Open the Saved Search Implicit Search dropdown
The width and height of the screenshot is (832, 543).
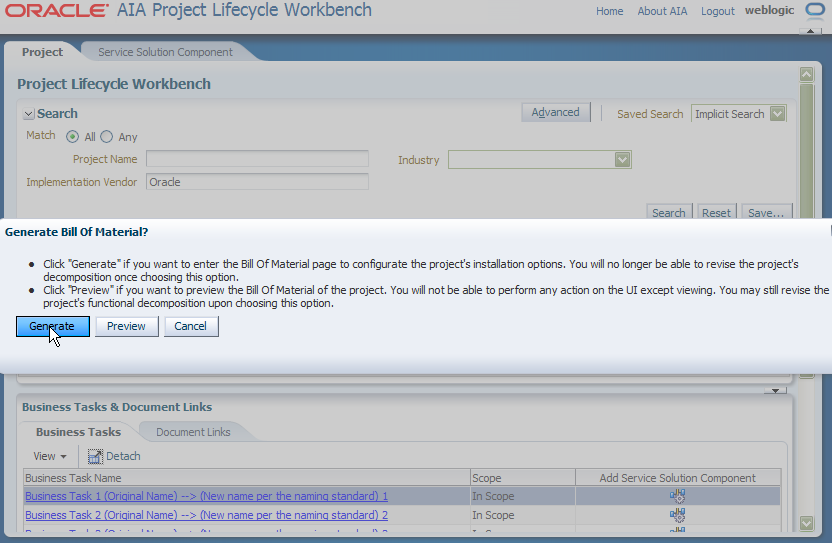click(777, 114)
